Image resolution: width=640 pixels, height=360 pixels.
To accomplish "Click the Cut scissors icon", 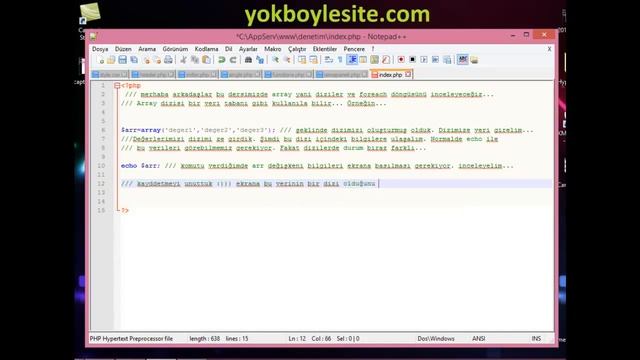I will [x=183, y=60].
